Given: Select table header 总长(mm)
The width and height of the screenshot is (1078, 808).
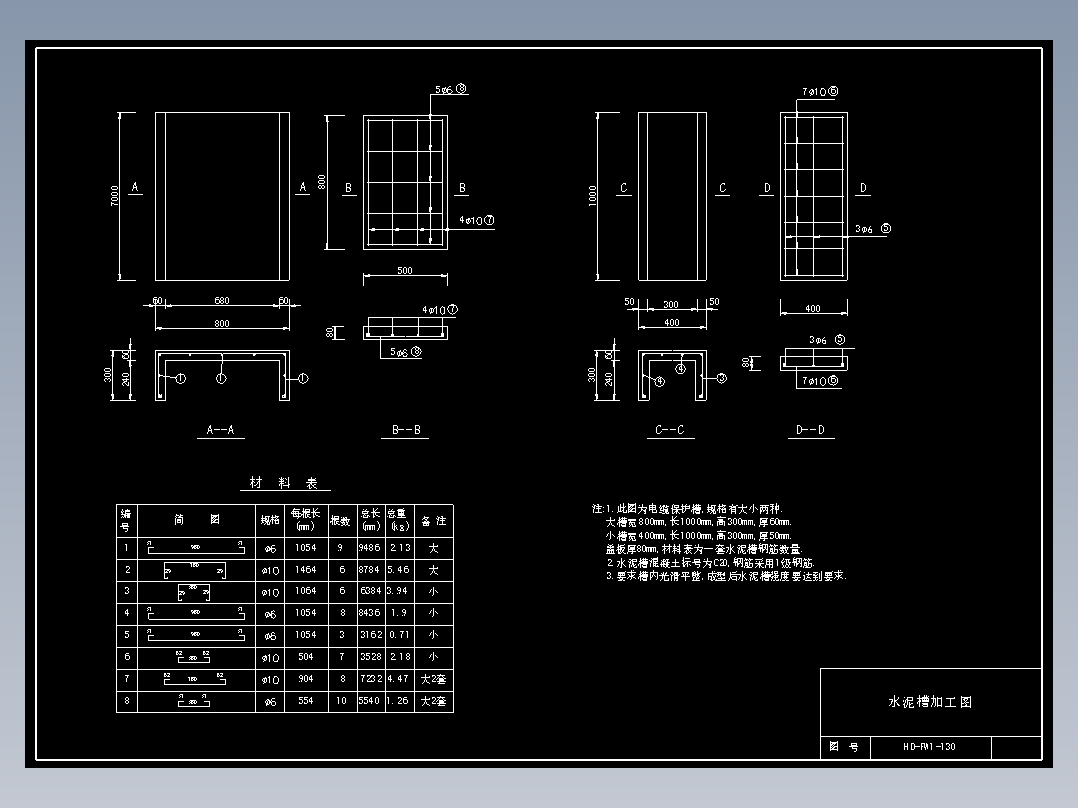Looking at the screenshot, I should click(371, 520).
